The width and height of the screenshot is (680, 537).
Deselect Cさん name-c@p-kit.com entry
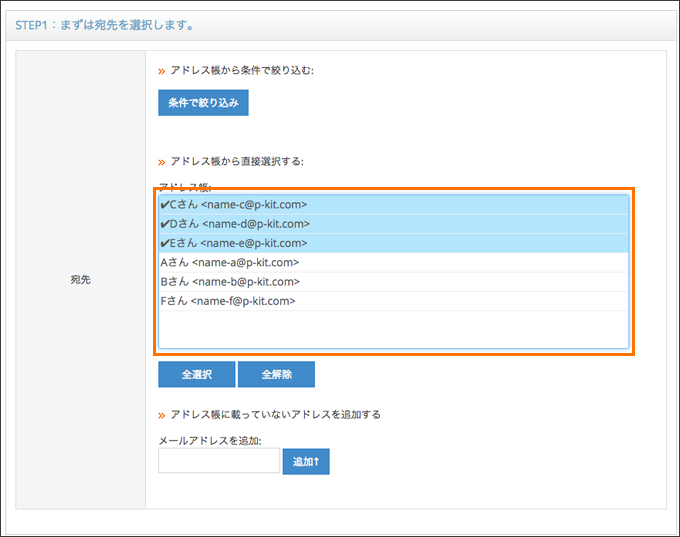(394, 205)
